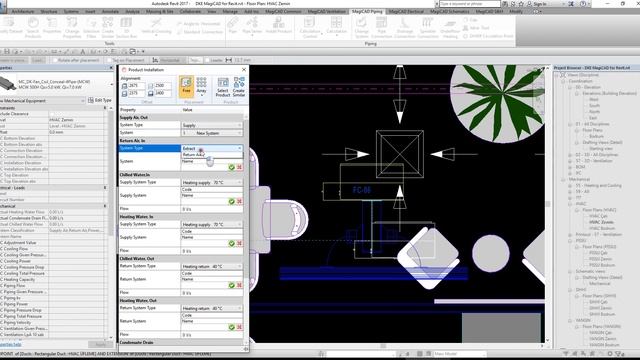This screenshot has height=360, width=640.
Task: Switch to MagiCAD Electrical ribbon tab
Action: click(x=406, y=11)
